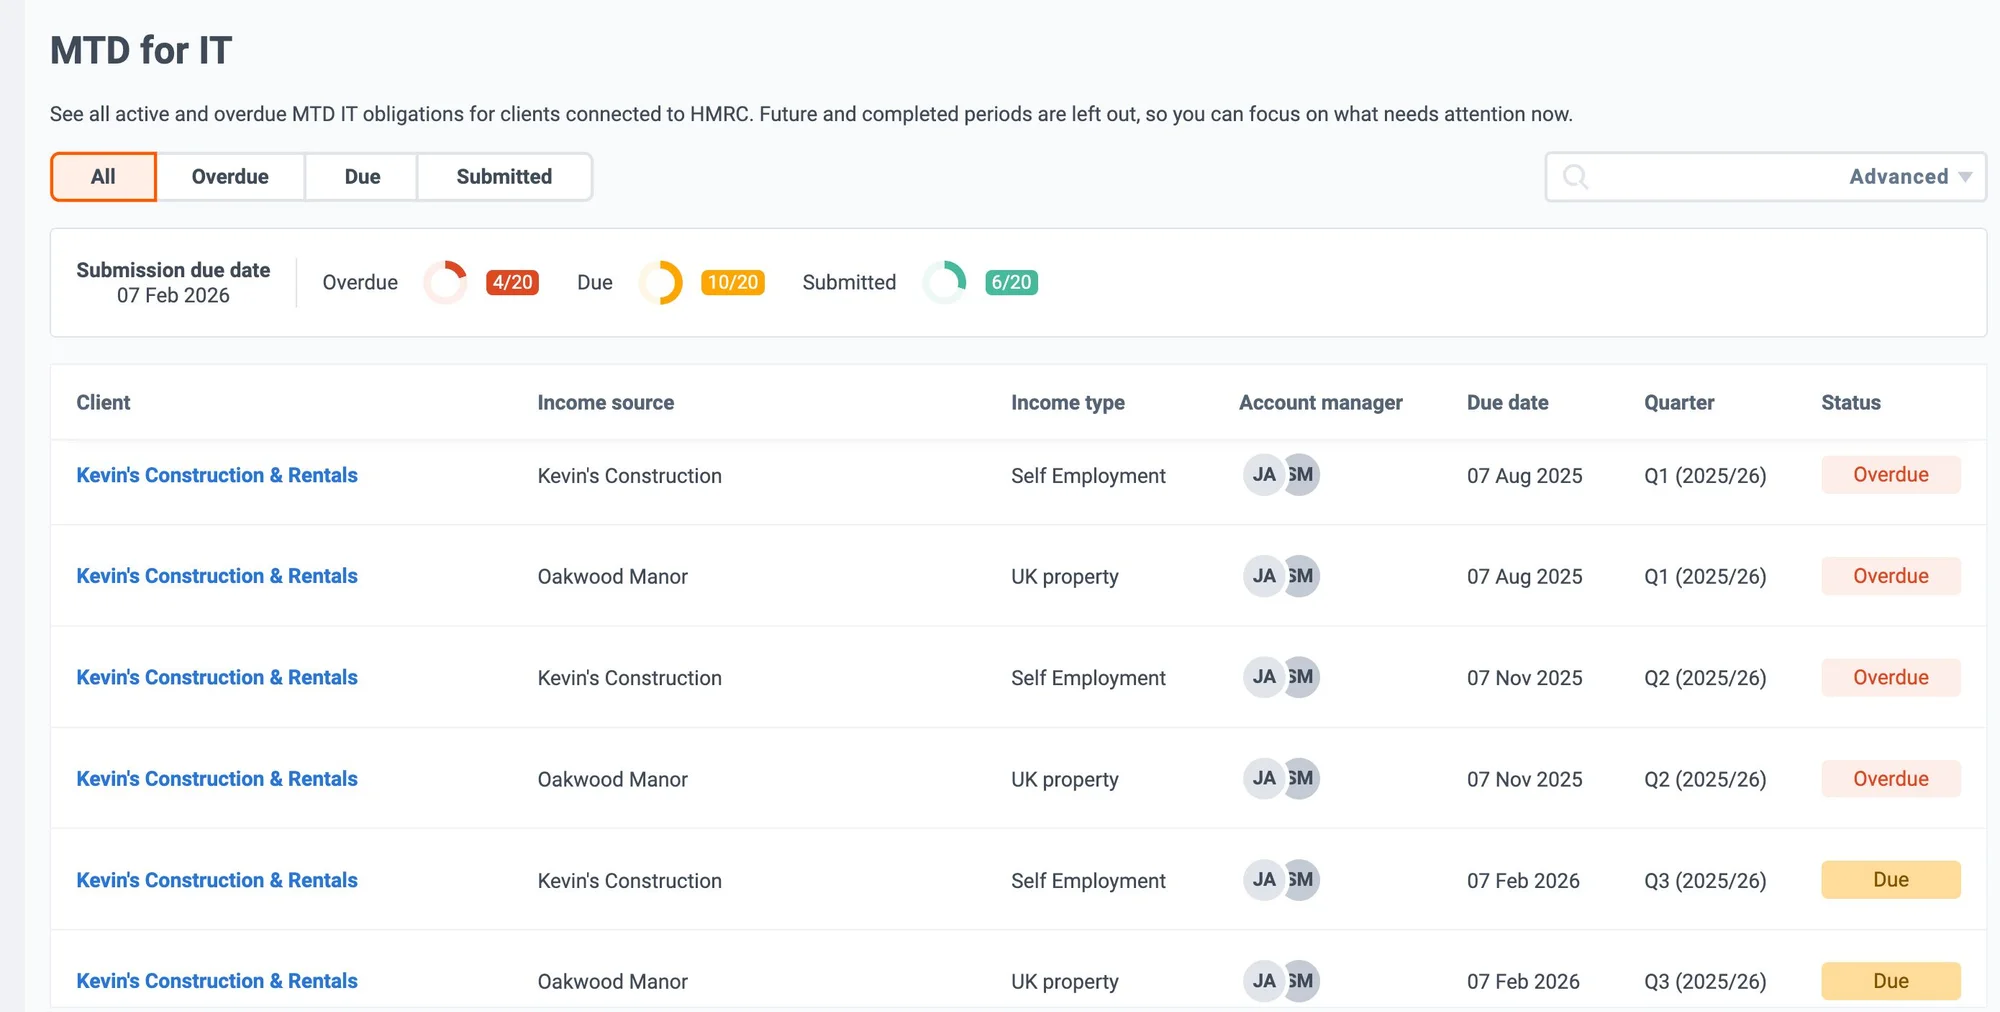
Task: Click JA avatar in first row
Action: [1262, 475]
